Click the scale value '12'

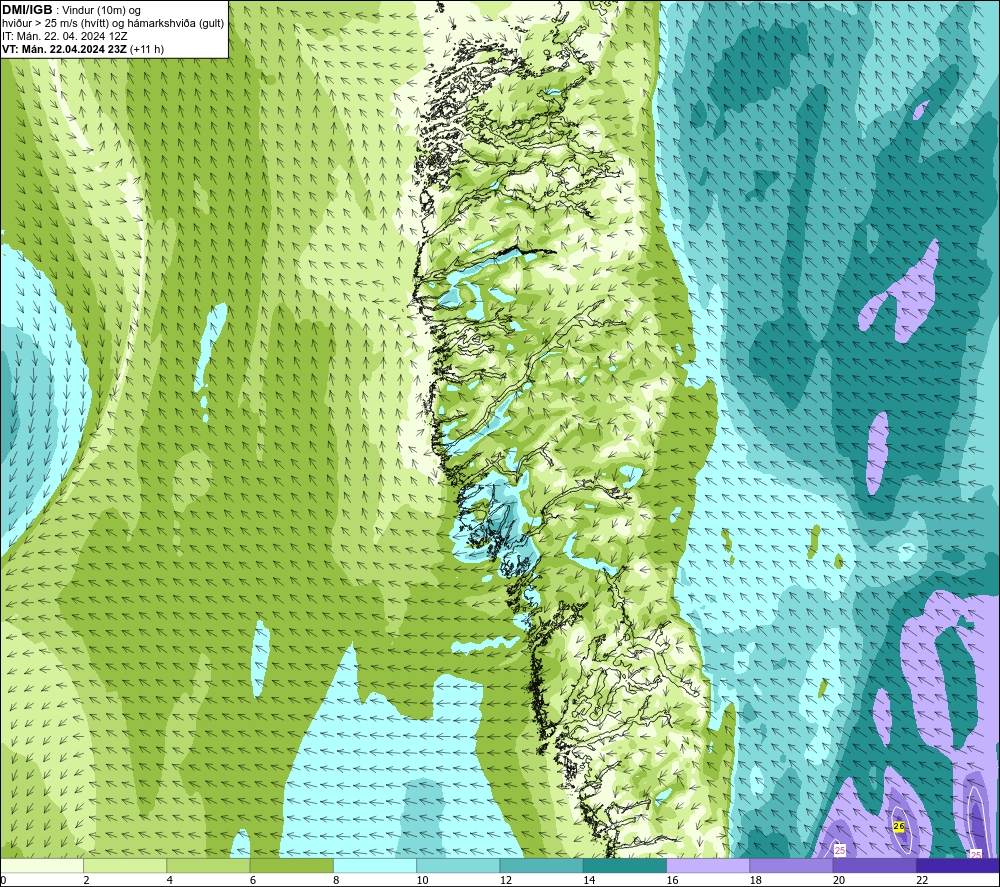click(506, 880)
